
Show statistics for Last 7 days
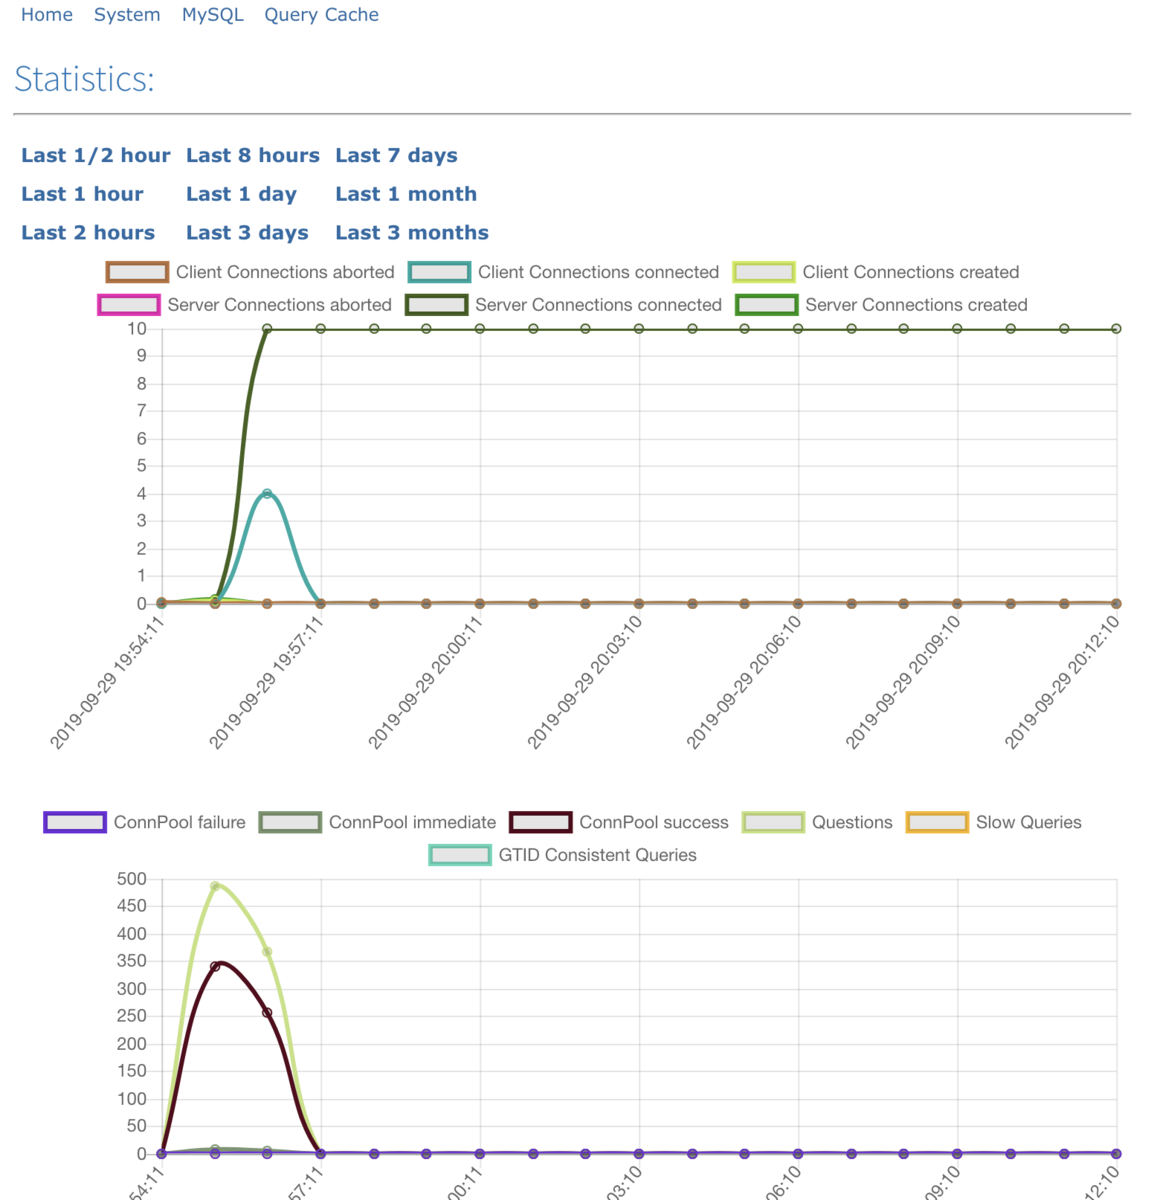tap(396, 155)
